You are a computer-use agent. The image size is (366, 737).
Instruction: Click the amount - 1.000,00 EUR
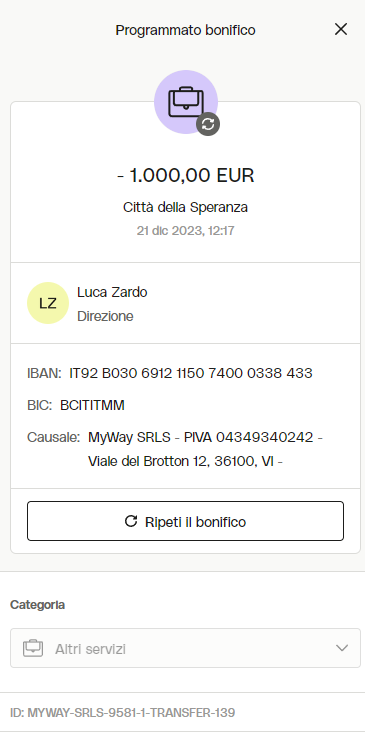click(186, 175)
